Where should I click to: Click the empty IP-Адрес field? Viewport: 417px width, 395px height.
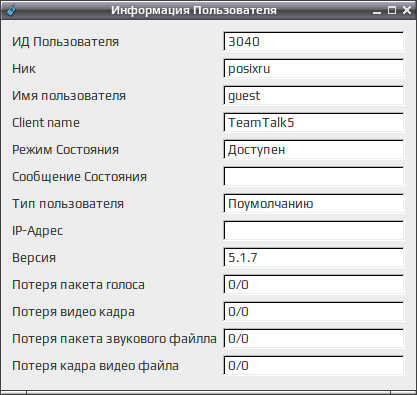[314, 231]
